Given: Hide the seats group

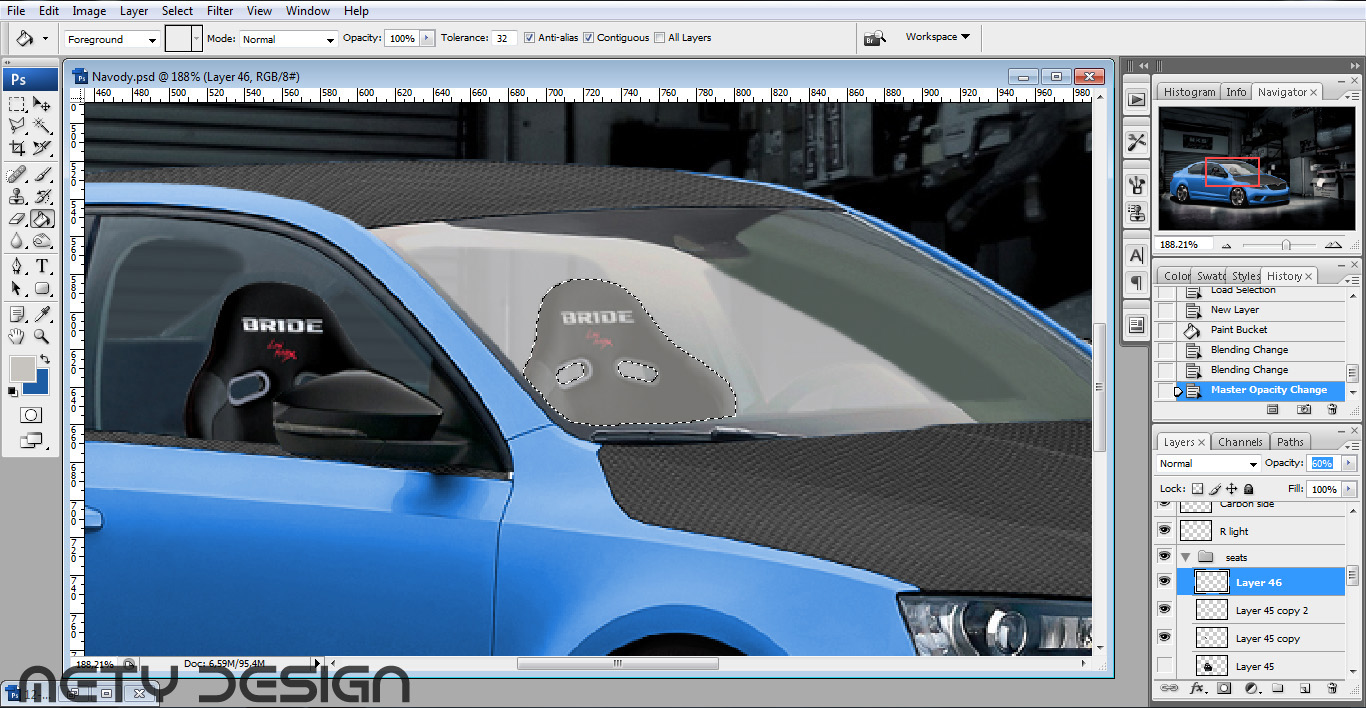Looking at the screenshot, I should (1164, 556).
